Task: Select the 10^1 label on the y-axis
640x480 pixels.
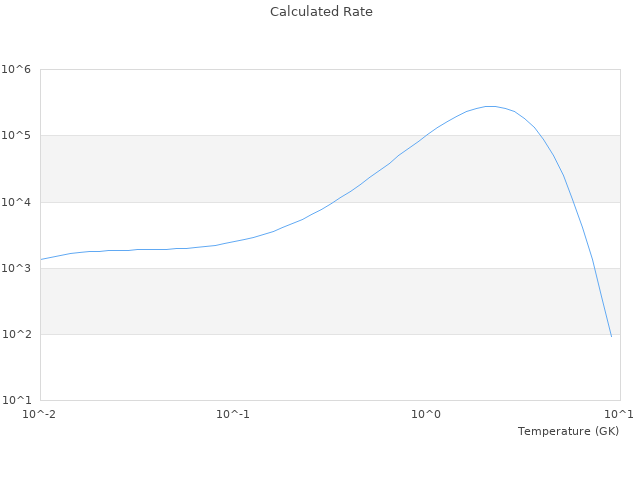Action: [x=17, y=400]
